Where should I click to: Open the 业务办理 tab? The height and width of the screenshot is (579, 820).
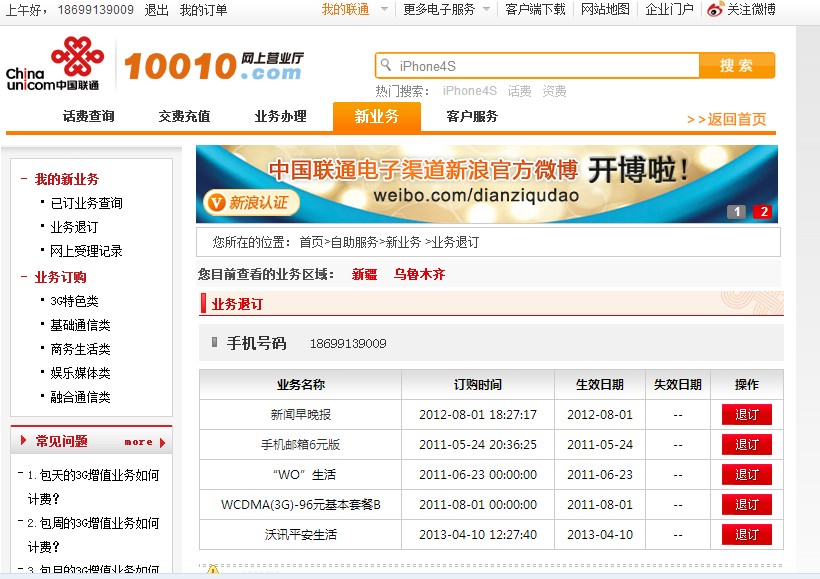point(281,116)
